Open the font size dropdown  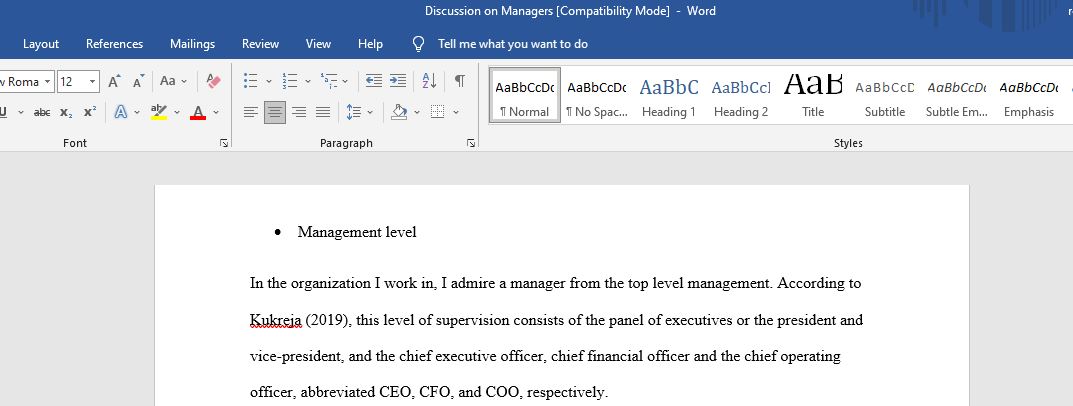92,81
